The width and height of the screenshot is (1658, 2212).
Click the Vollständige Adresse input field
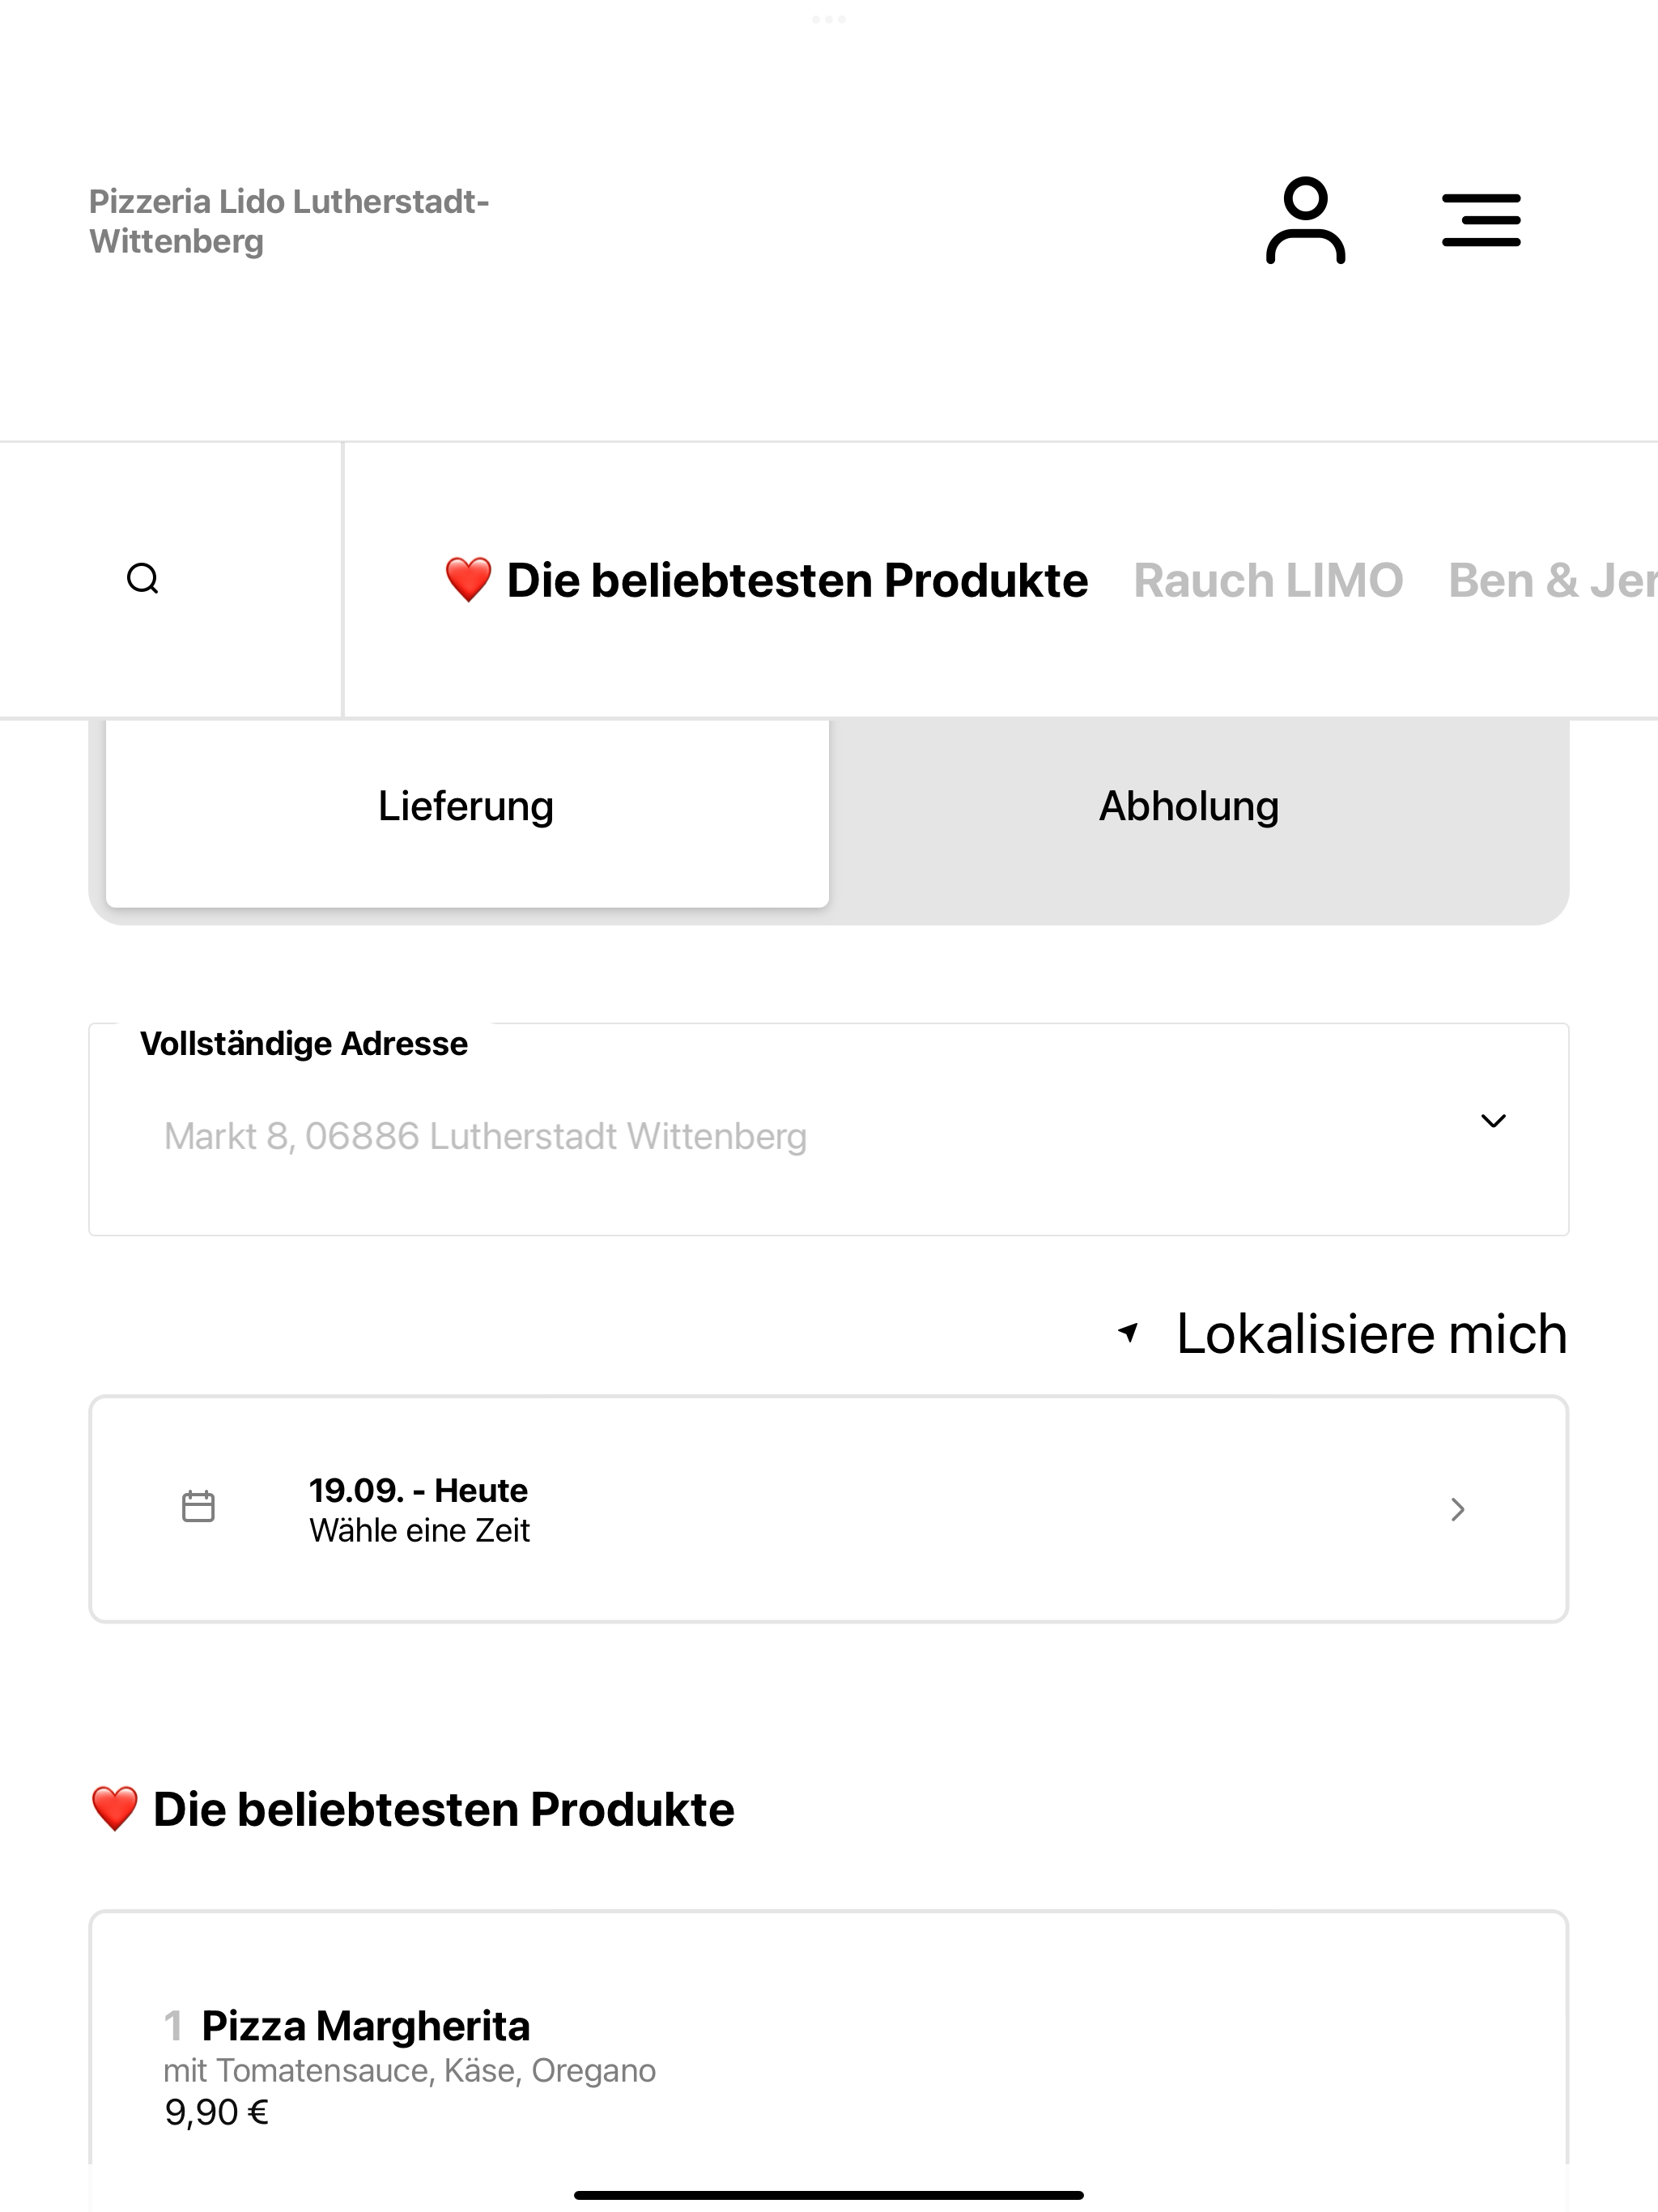click(x=829, y=1130)
